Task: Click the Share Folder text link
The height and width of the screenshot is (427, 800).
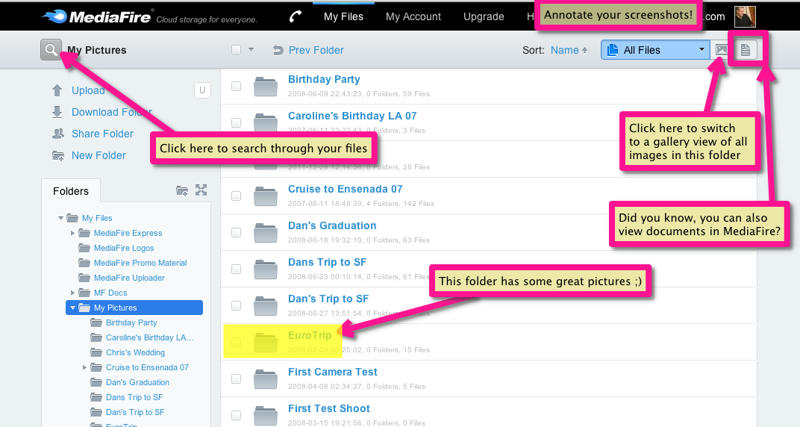Action: [102, 134]
